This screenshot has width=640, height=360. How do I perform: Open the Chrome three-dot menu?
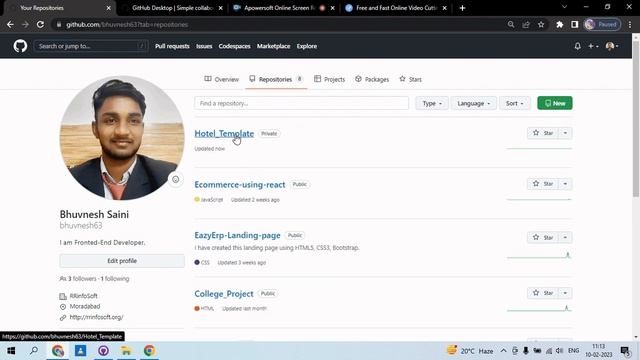(630, 24)
